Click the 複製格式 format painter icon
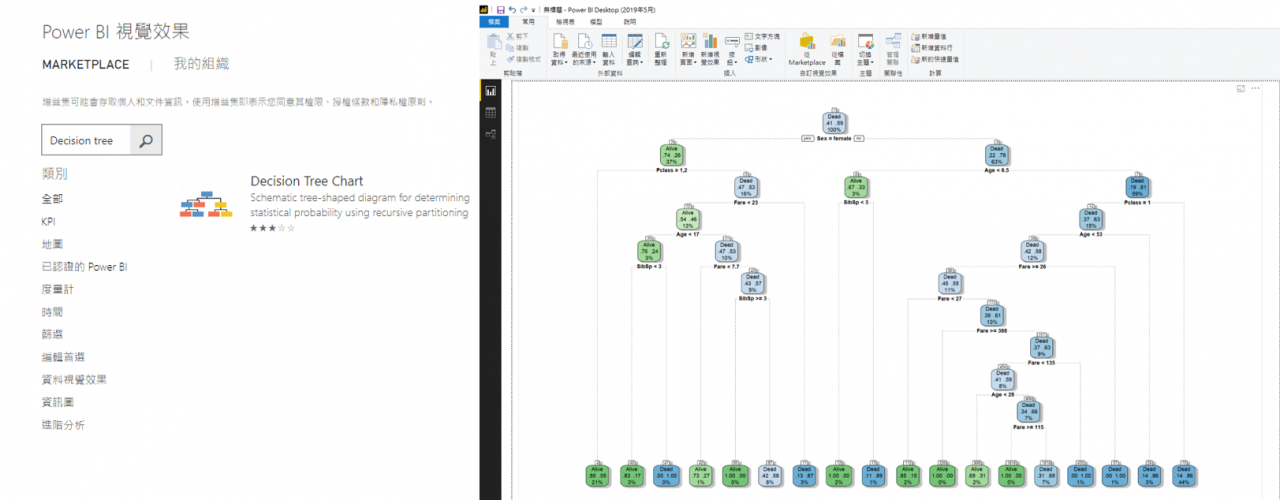The width and height of the screenshot is (1280, 500). (510, 59)
